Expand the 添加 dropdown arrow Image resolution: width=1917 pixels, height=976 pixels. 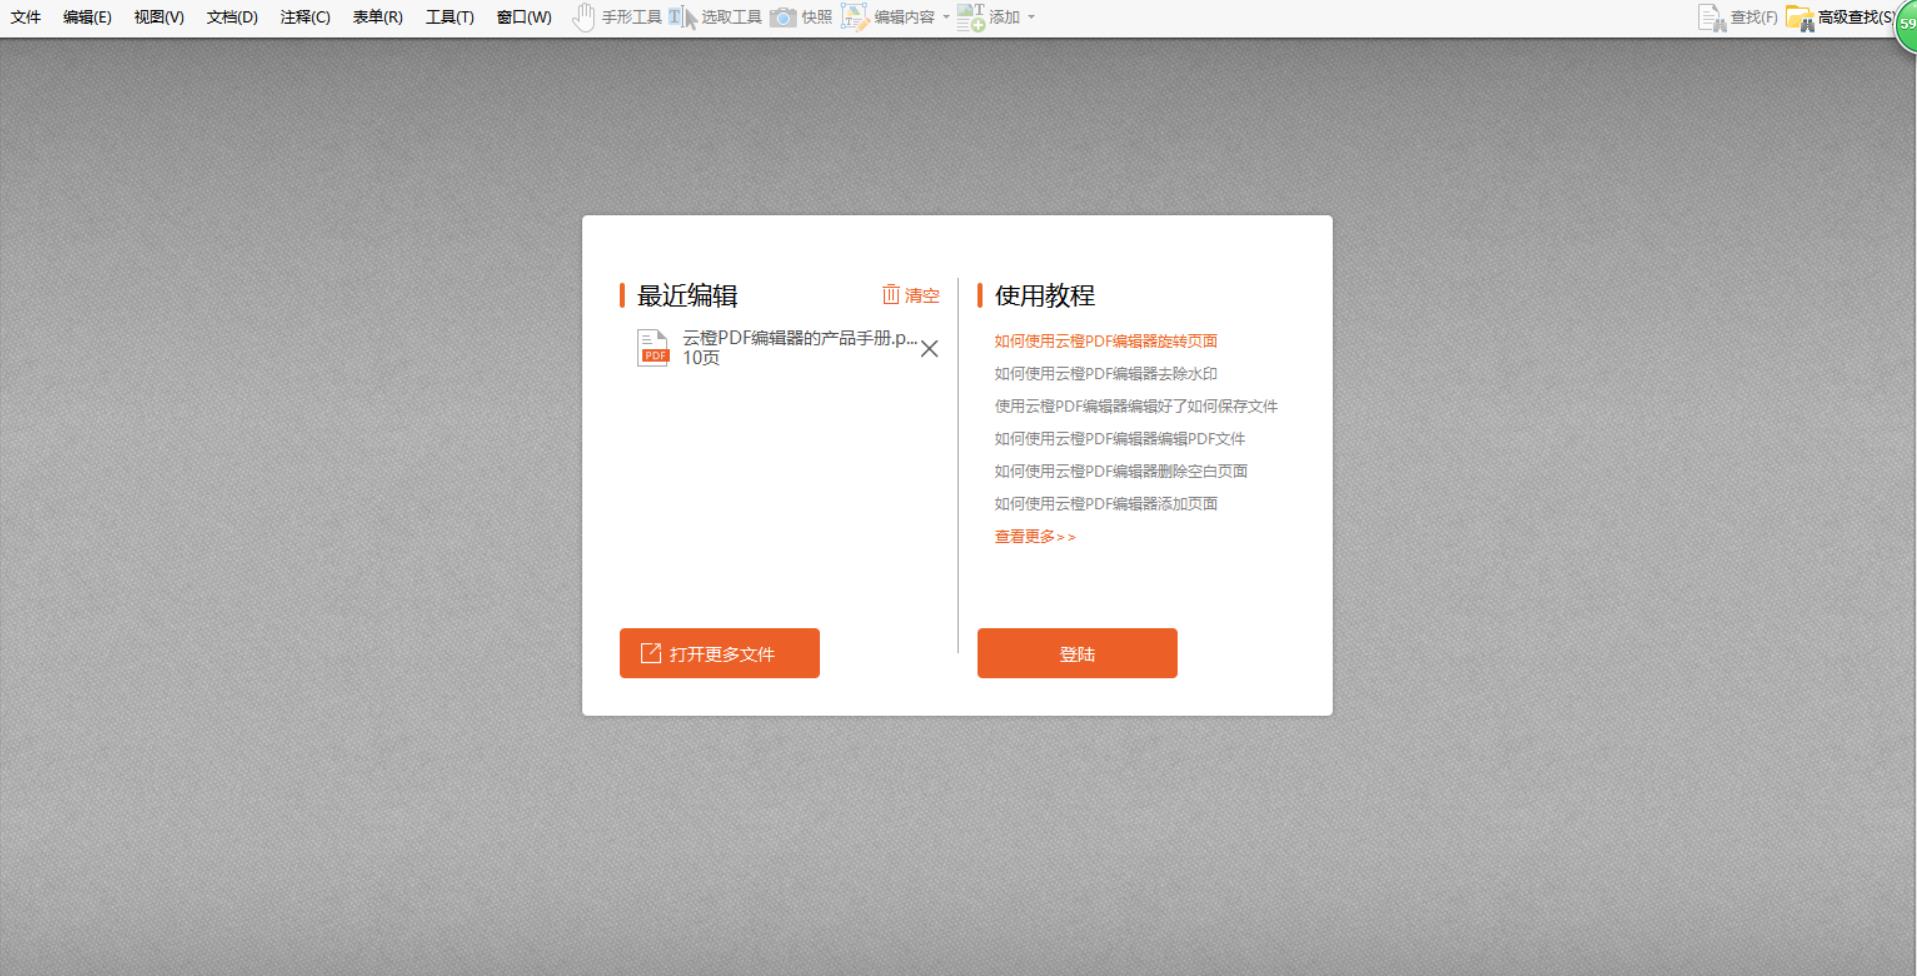pos(1031,17)
